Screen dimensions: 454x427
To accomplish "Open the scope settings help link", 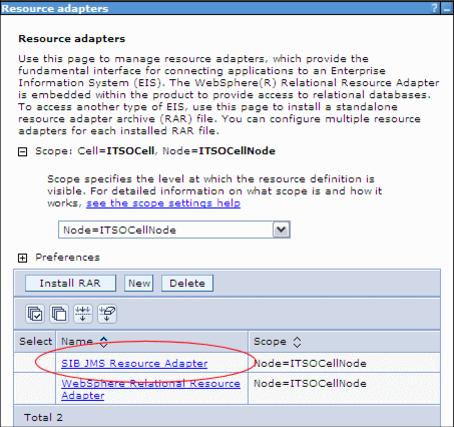I will click(x=163, y=203).
